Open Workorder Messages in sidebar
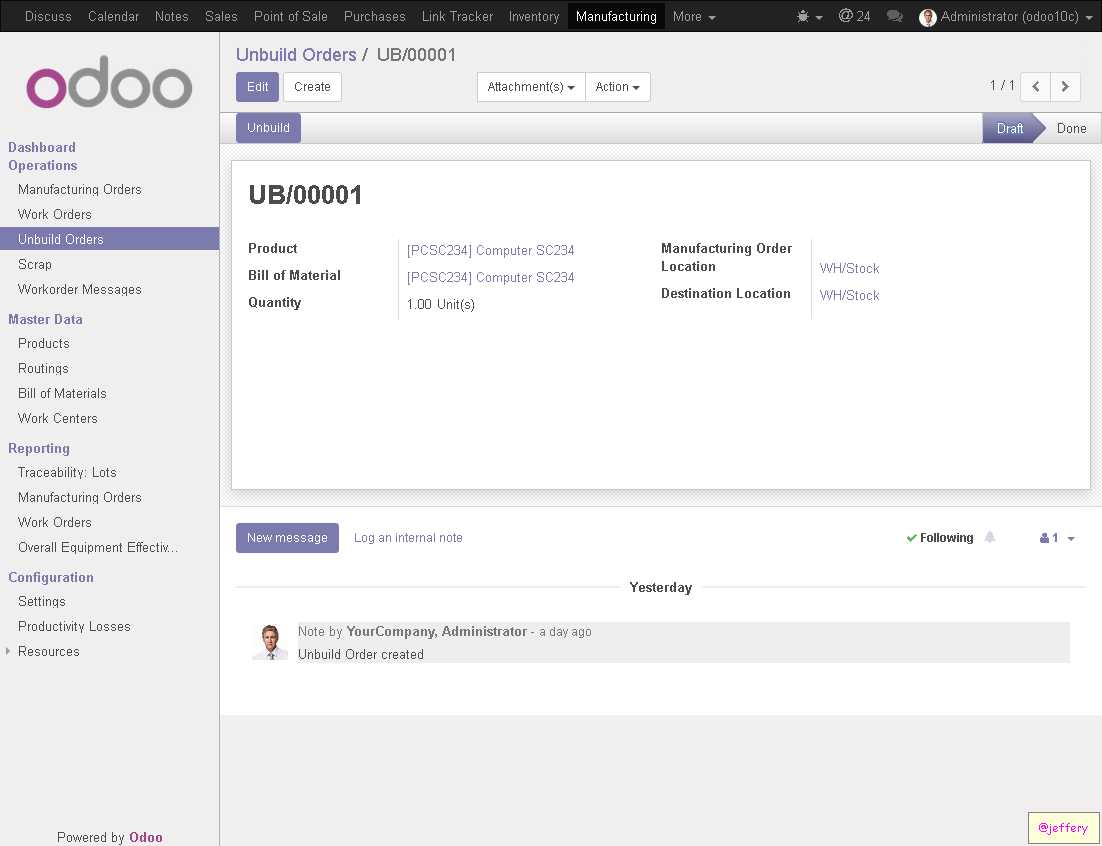1102x846 pixels. pyautogui.click(x=80, y=289)
